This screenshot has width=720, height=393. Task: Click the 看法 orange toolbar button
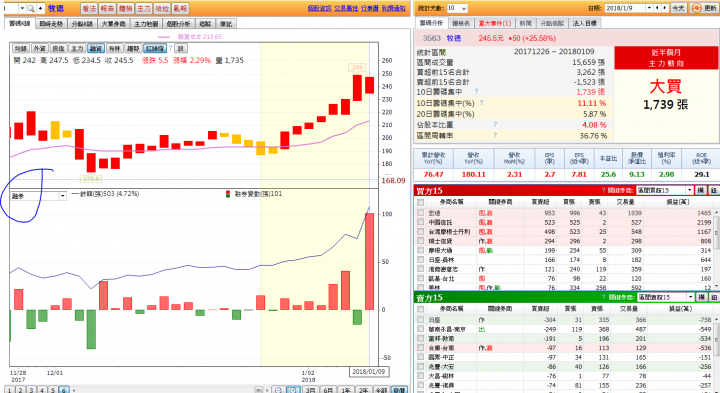click(x=89, y=8)
